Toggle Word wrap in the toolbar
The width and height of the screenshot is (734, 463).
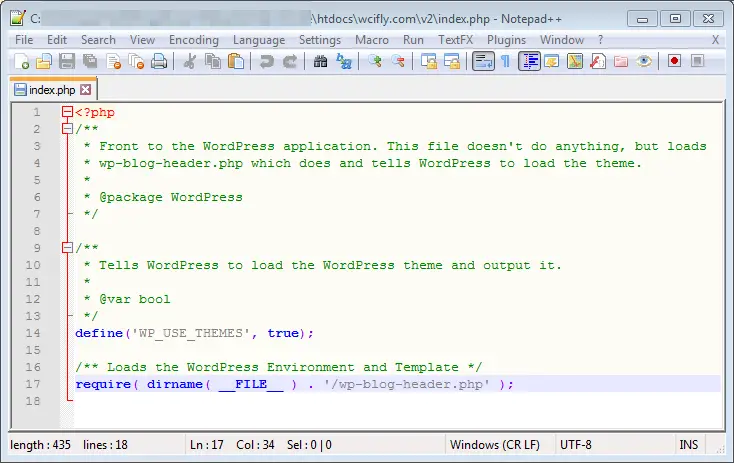tap(483, 61)
